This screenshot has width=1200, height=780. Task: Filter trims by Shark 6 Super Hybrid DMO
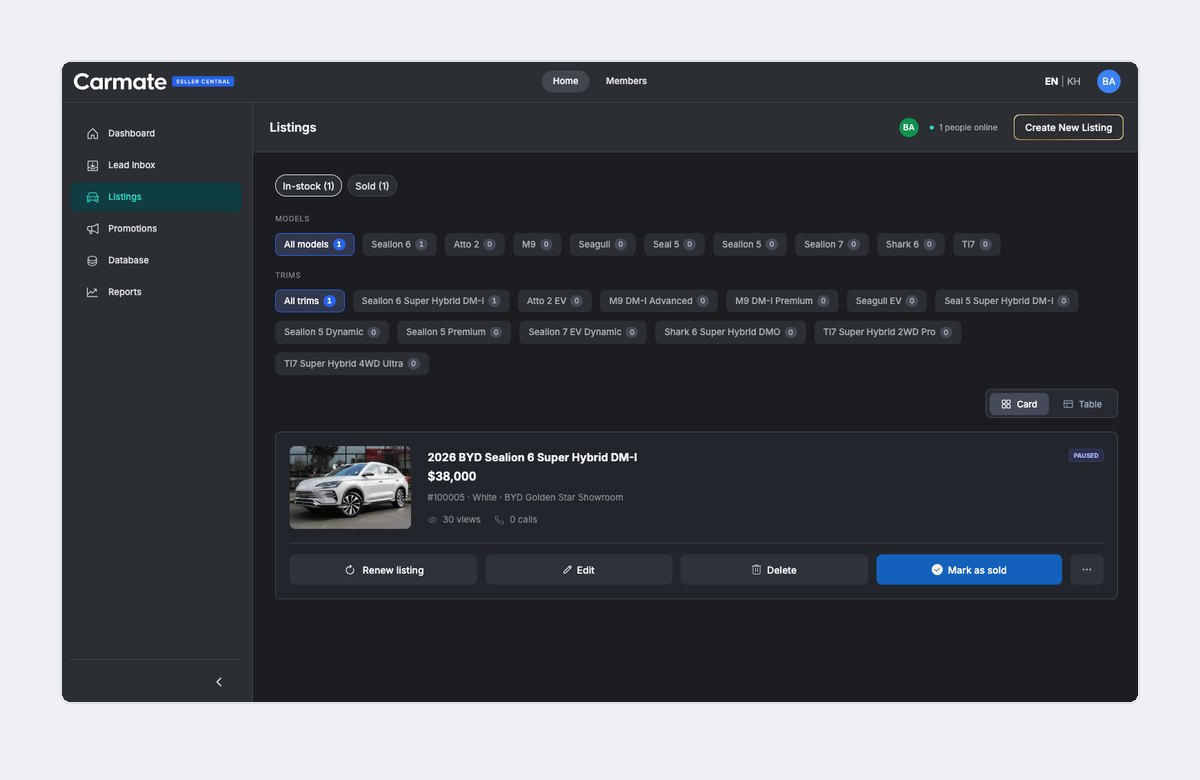click(x=730, y=332)
